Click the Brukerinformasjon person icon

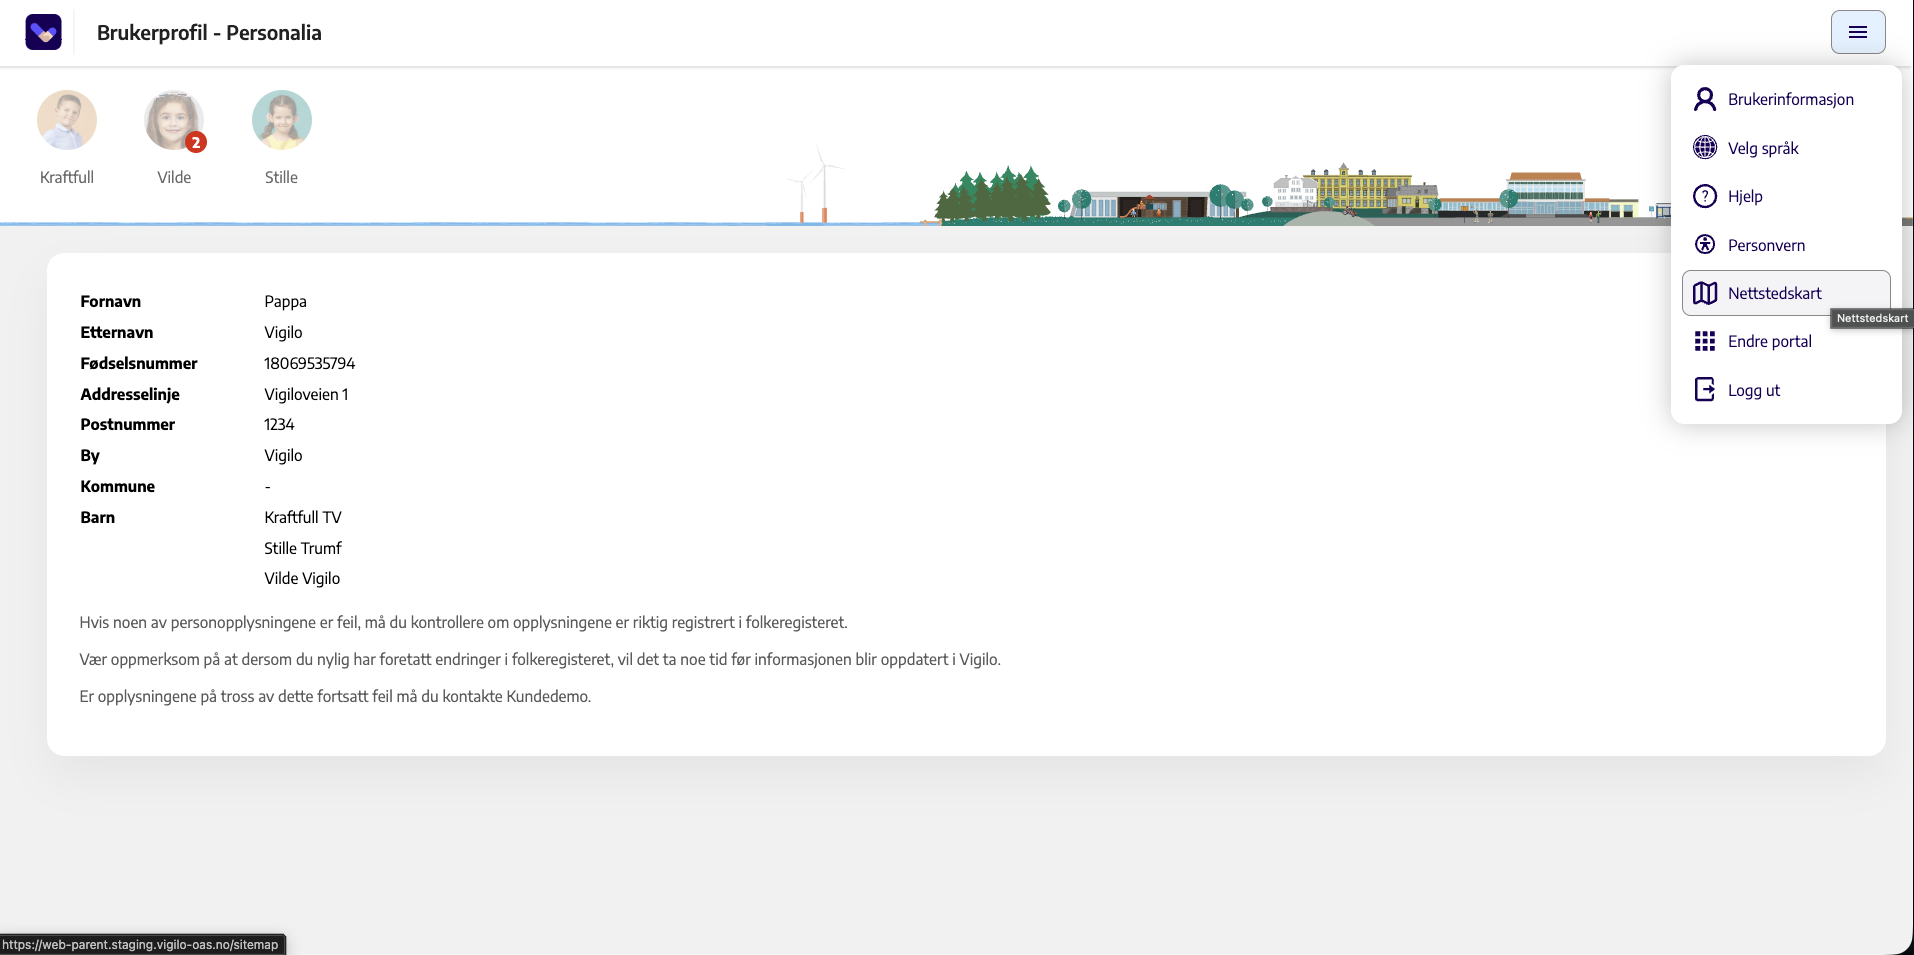point(1705,99)
